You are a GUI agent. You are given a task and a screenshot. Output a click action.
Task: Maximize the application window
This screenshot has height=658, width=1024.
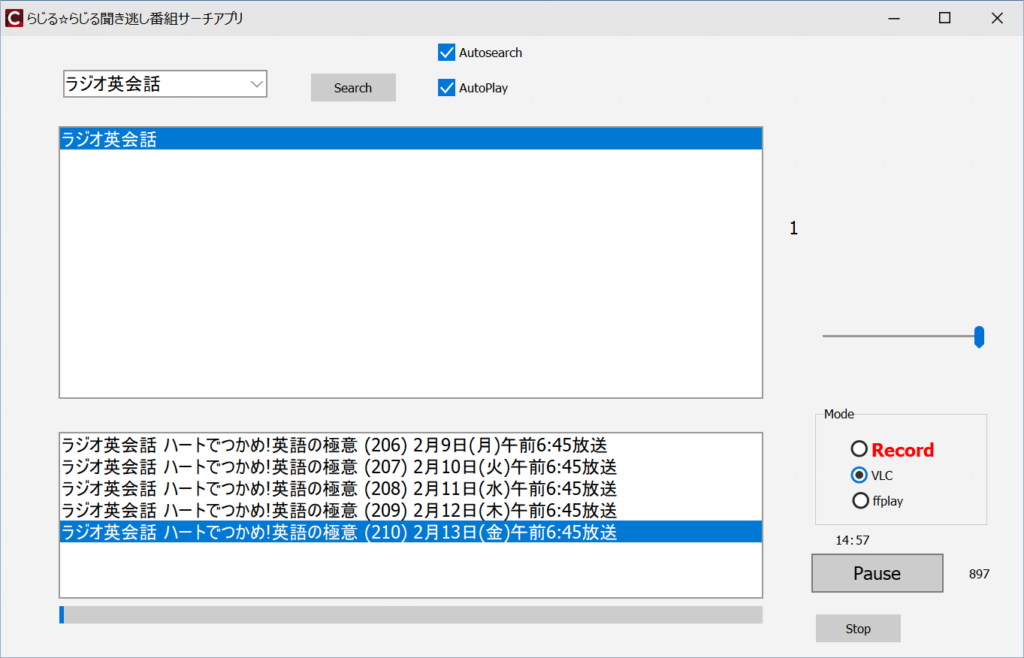pyautogui.click(x=944, y=18)
